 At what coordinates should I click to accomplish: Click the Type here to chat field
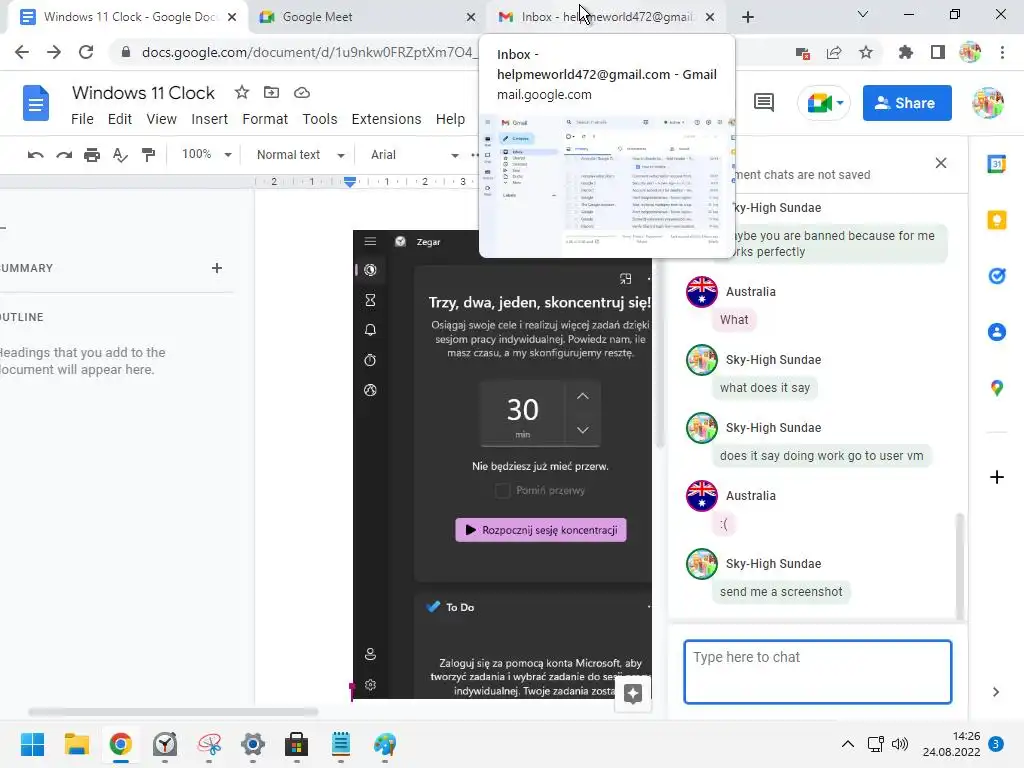point(818,671)
